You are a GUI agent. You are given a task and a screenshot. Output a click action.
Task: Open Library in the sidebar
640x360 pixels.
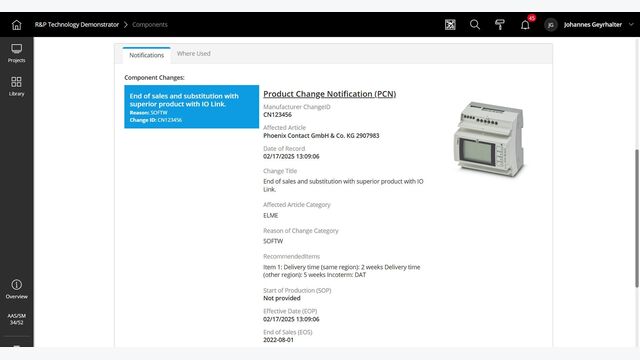coord(16,86)
